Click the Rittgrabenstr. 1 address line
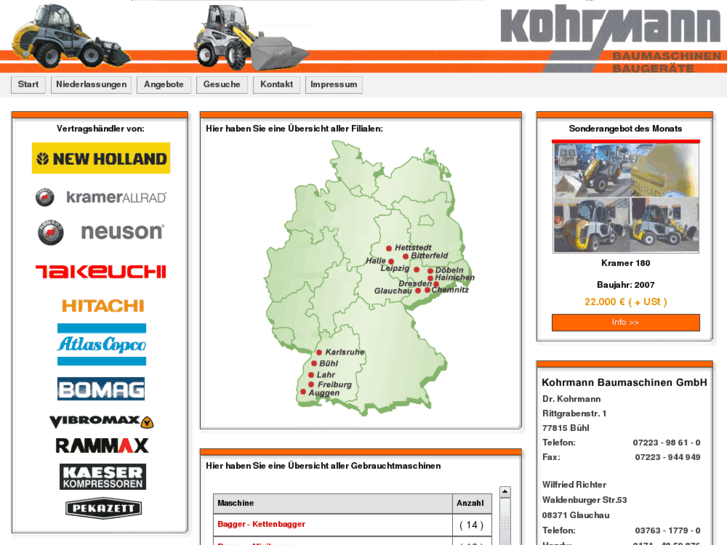This screenshot has width=727, height=545. [574, 413]
